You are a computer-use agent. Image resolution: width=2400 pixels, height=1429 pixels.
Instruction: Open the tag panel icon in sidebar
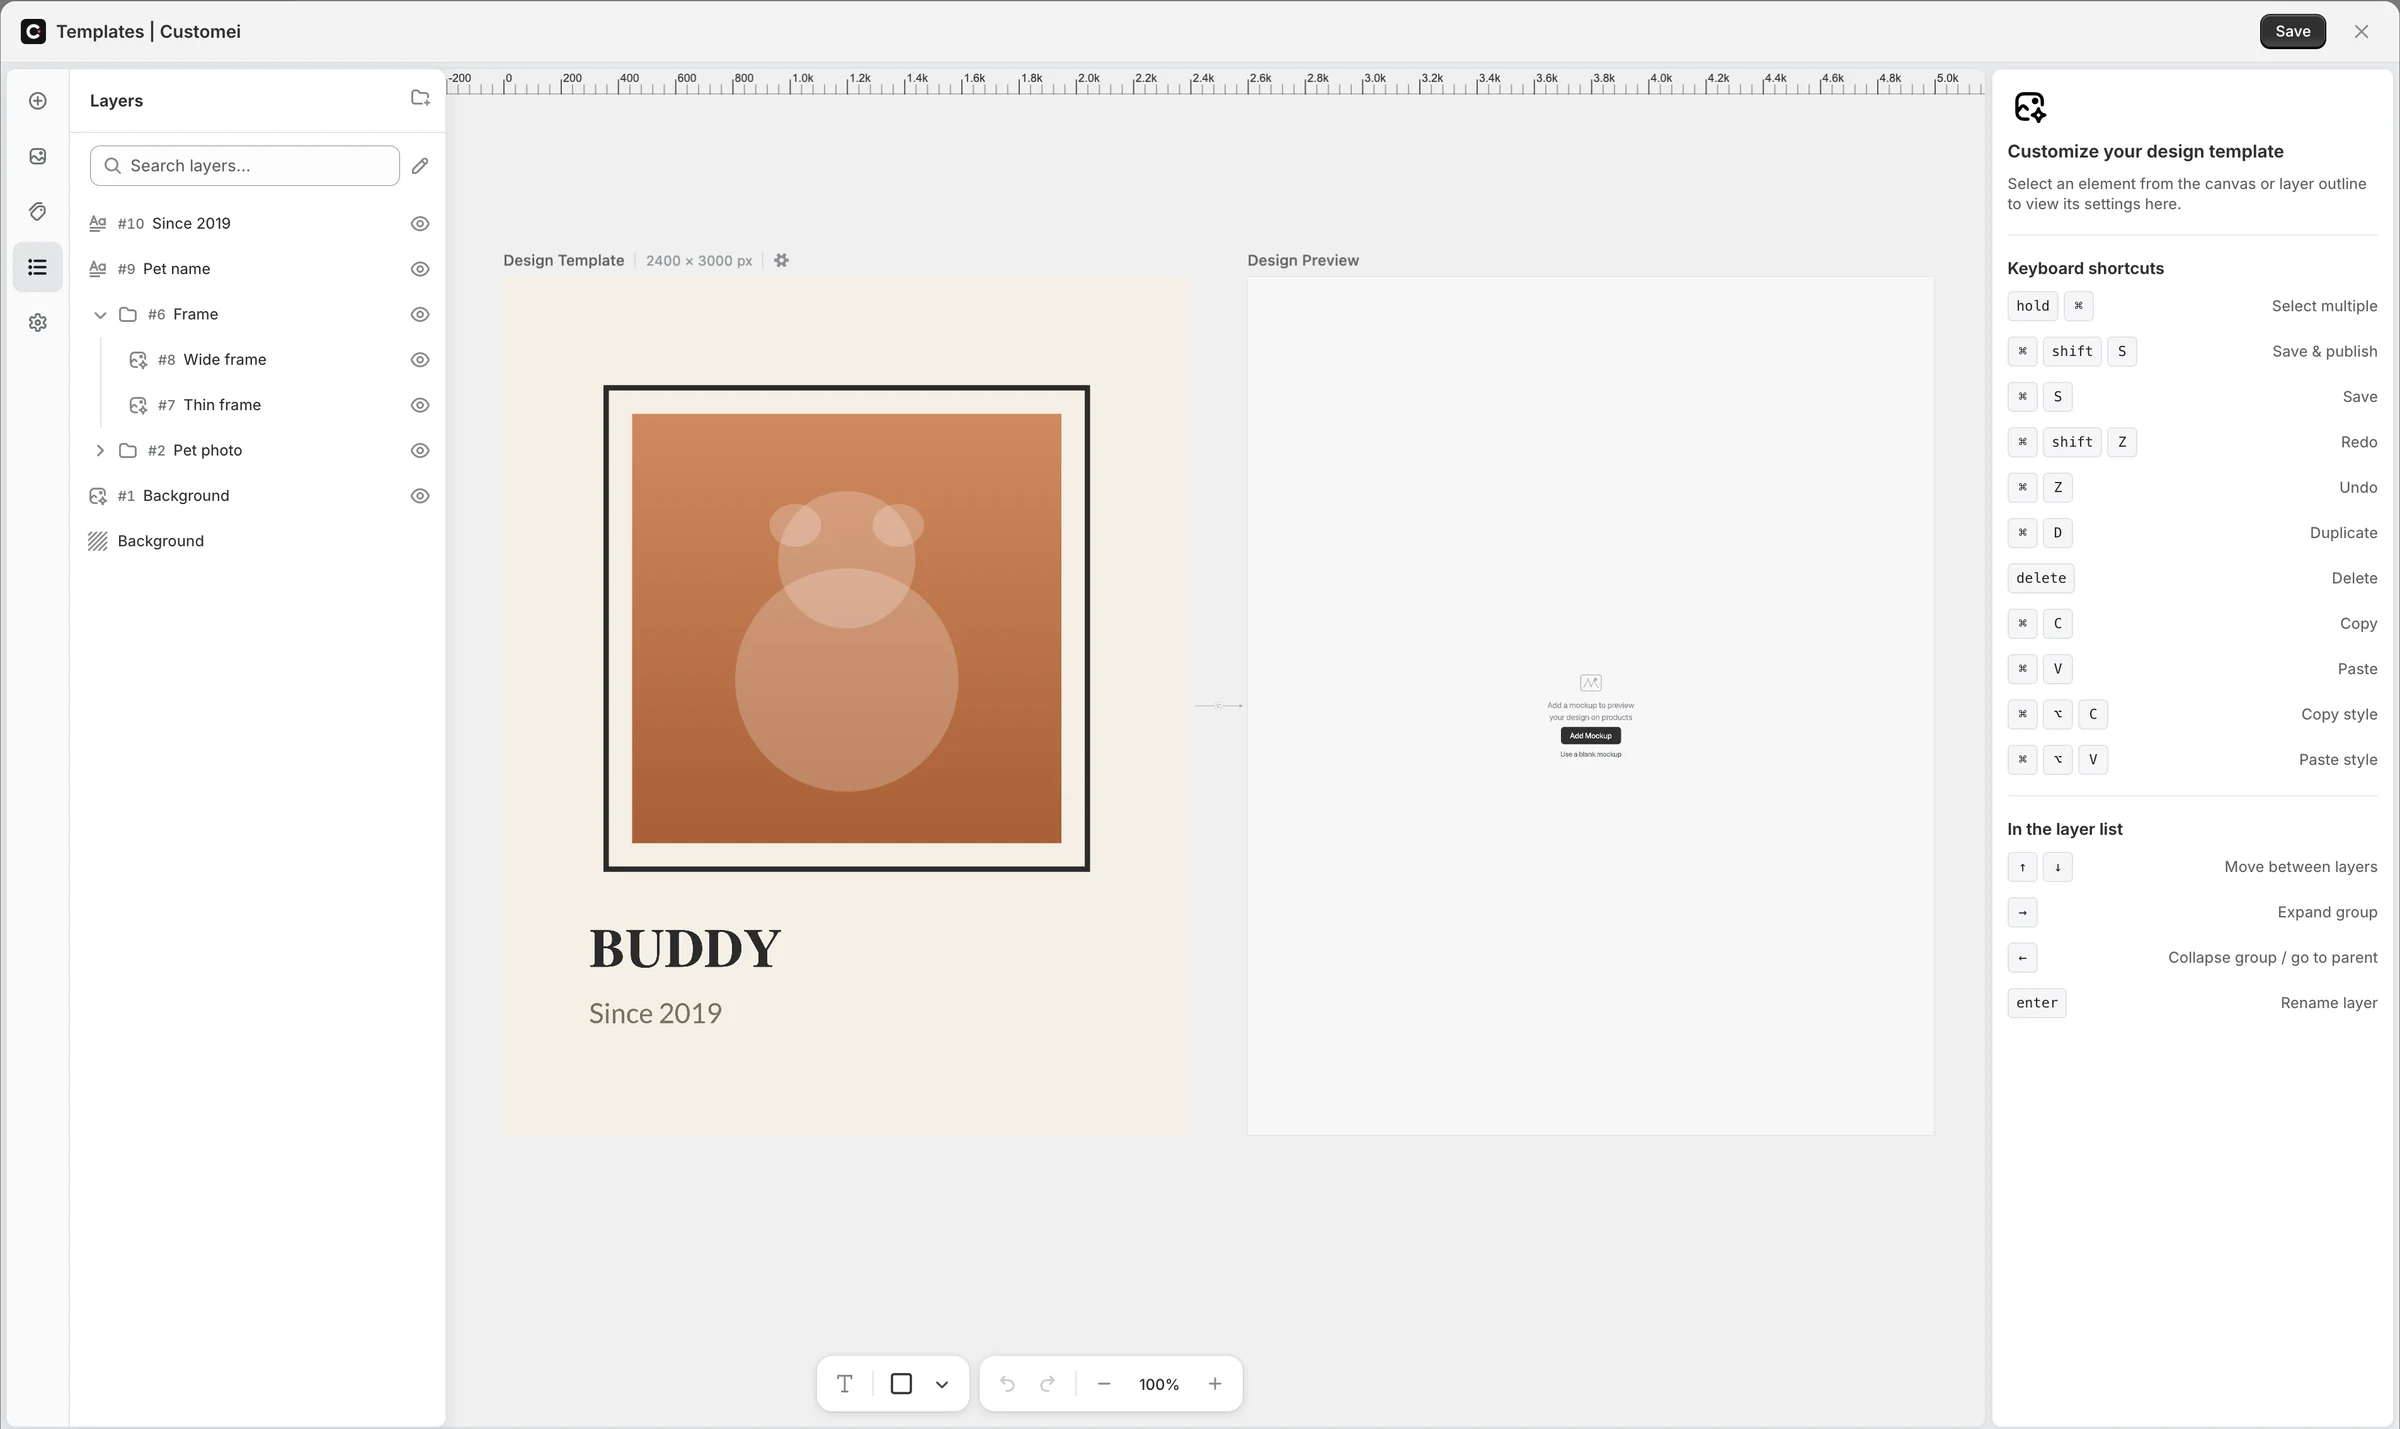(x=38, y=212)
